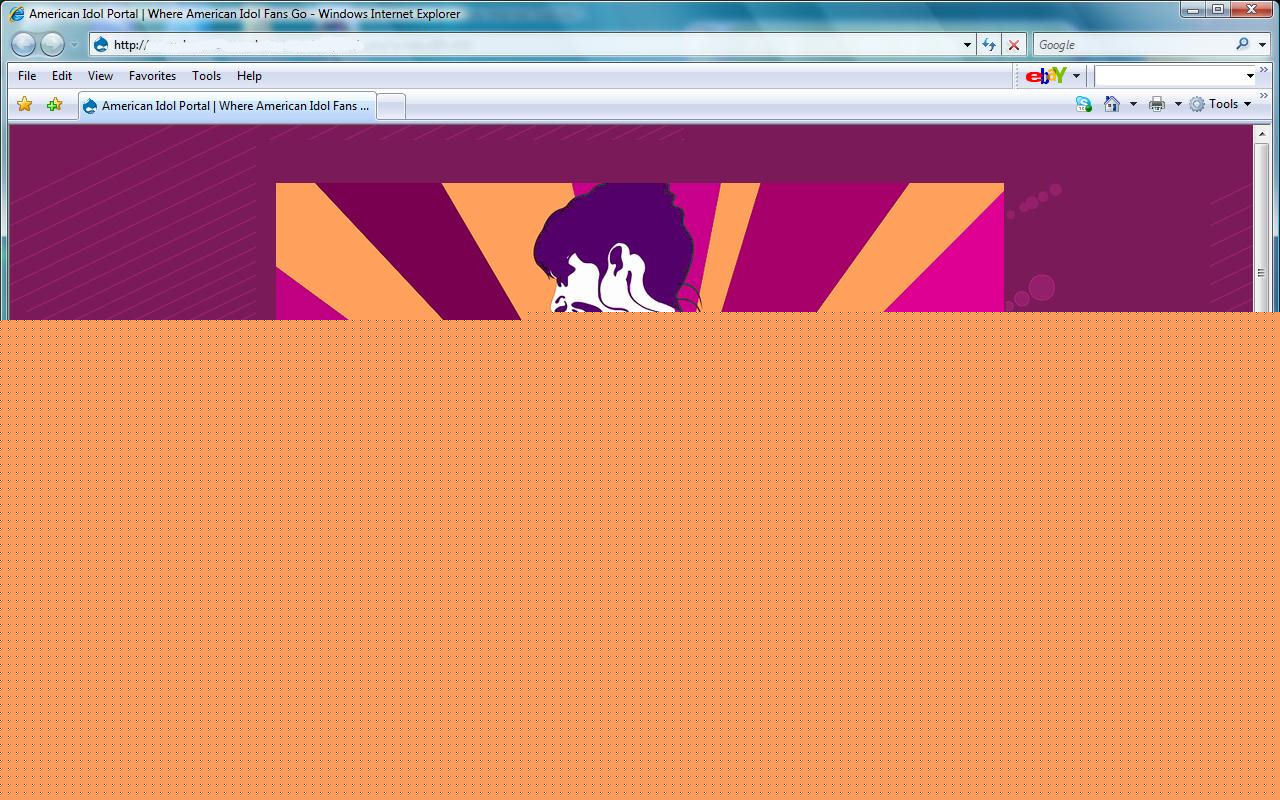Expand the Print options dropdown arrow
The image size is (1280, 800).
click(1178, 104)
